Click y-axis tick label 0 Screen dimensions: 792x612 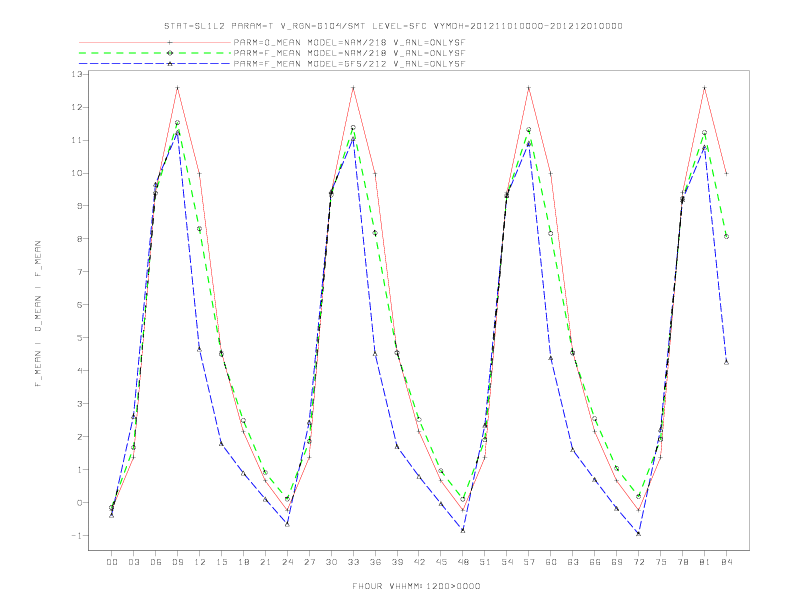point(80,503)
